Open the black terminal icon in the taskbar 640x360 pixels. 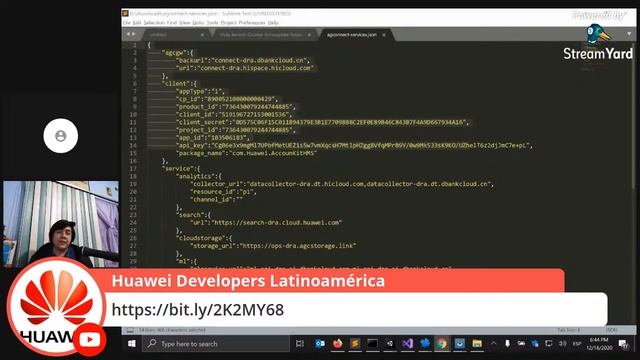[372, 344]
